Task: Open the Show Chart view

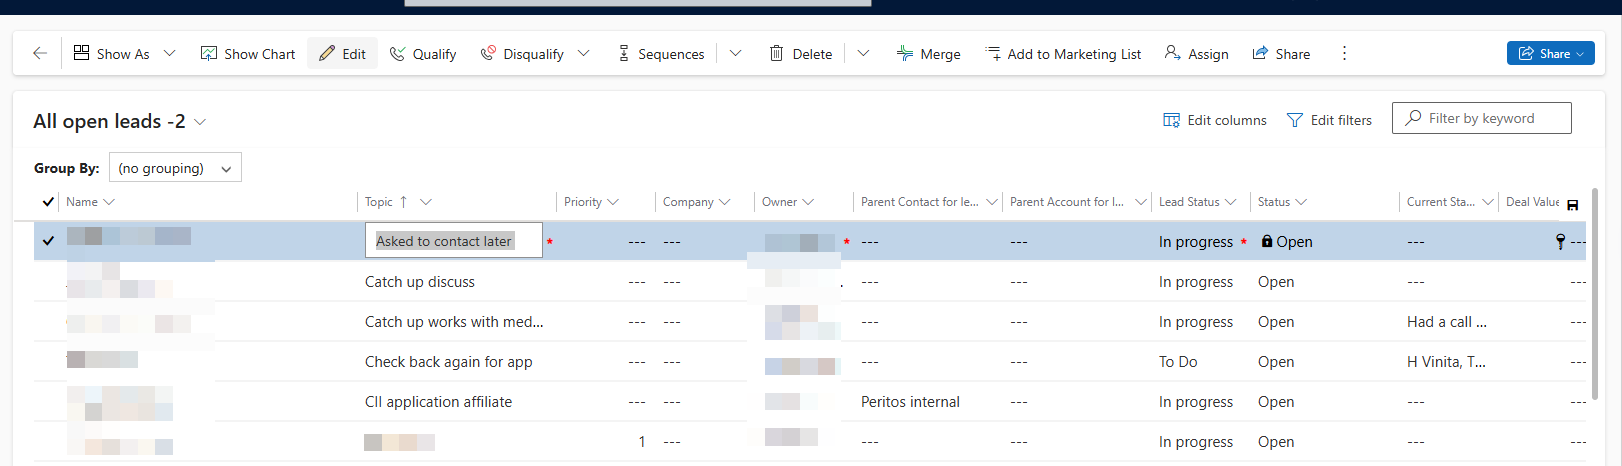Action: 248,54
